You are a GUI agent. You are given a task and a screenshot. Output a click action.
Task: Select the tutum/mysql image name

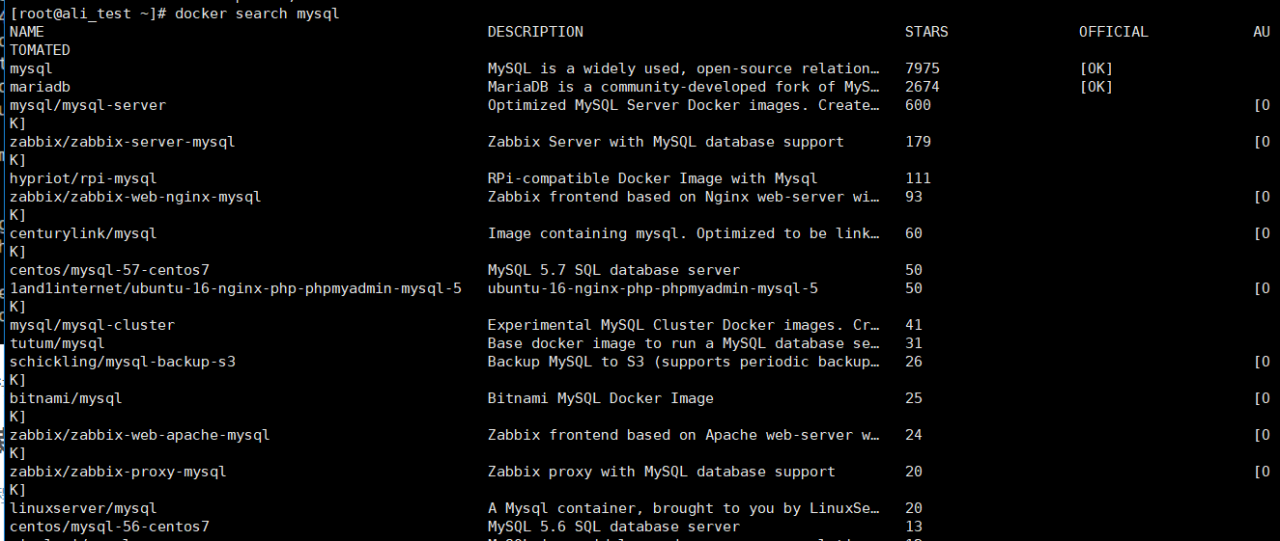coord(57,343)
